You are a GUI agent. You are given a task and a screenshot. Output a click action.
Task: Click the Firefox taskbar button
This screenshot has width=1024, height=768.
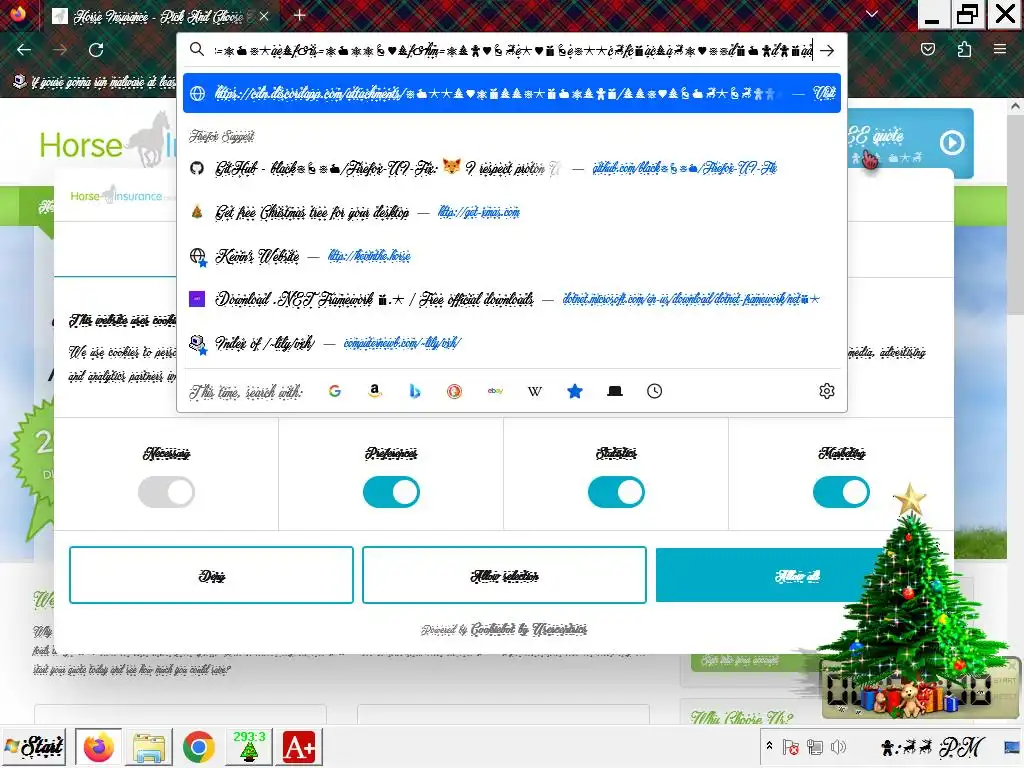[x=99, y=746]
